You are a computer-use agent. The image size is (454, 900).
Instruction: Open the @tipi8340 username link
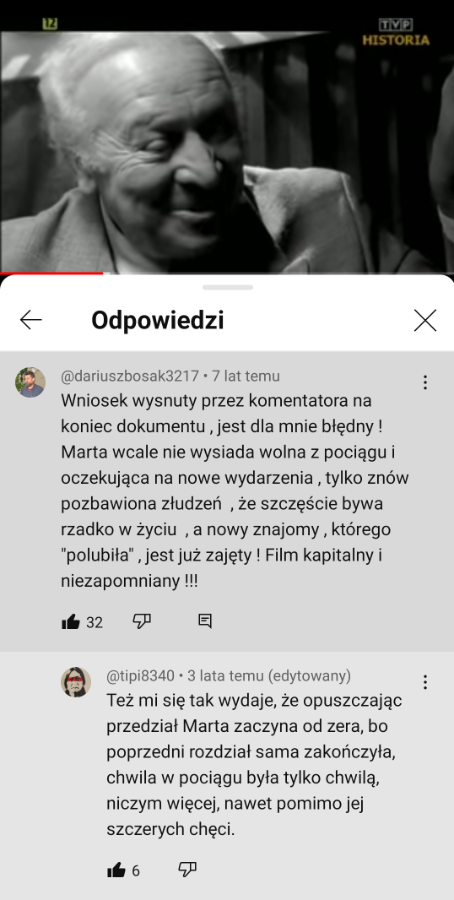141,676
